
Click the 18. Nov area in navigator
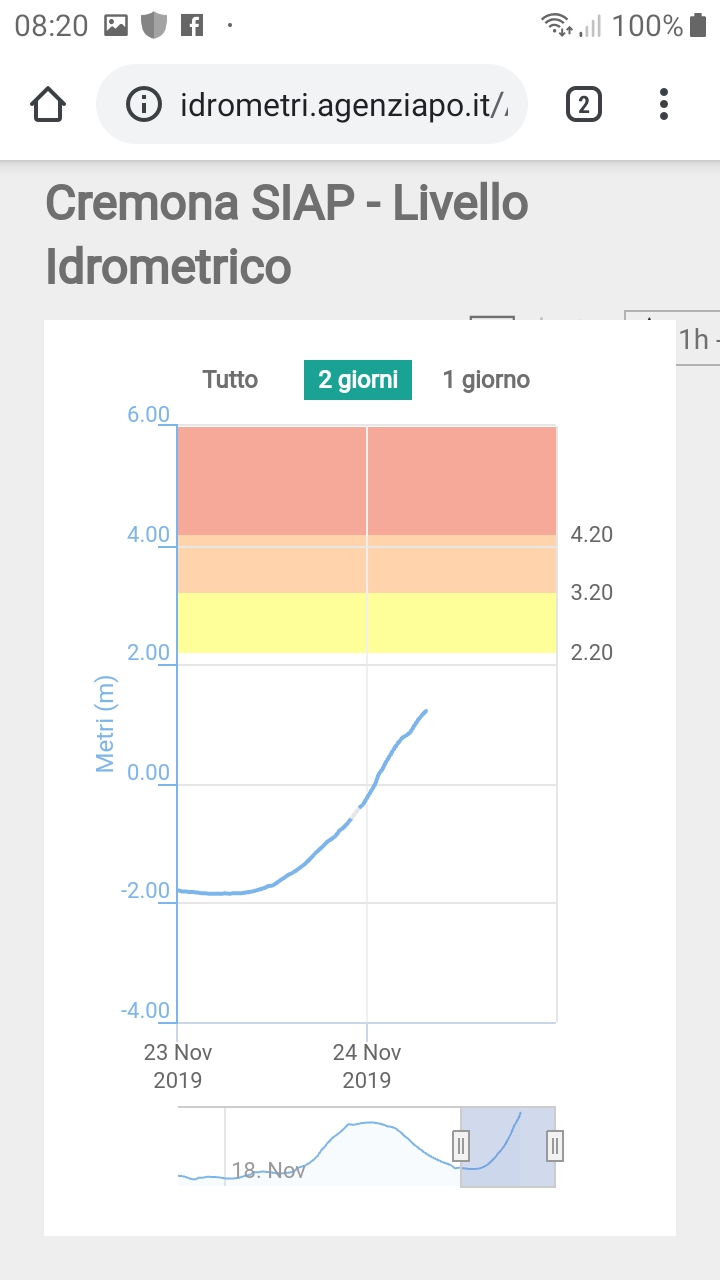tap(268, 1170)
